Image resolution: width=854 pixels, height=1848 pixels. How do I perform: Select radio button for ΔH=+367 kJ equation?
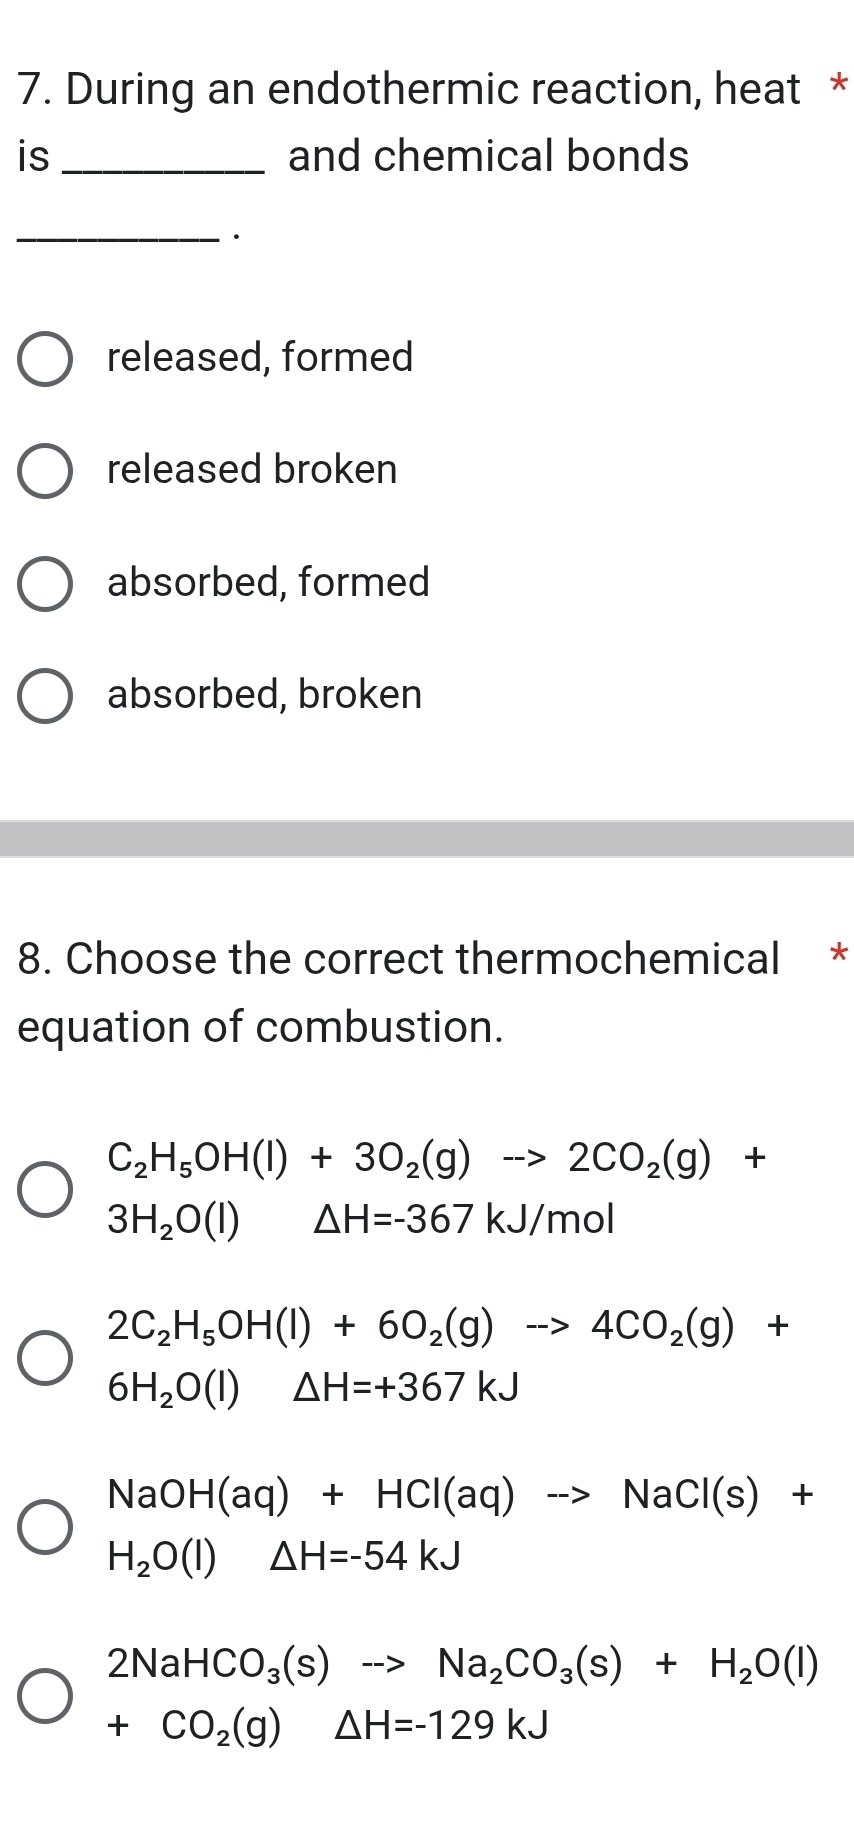point(45,1357)
